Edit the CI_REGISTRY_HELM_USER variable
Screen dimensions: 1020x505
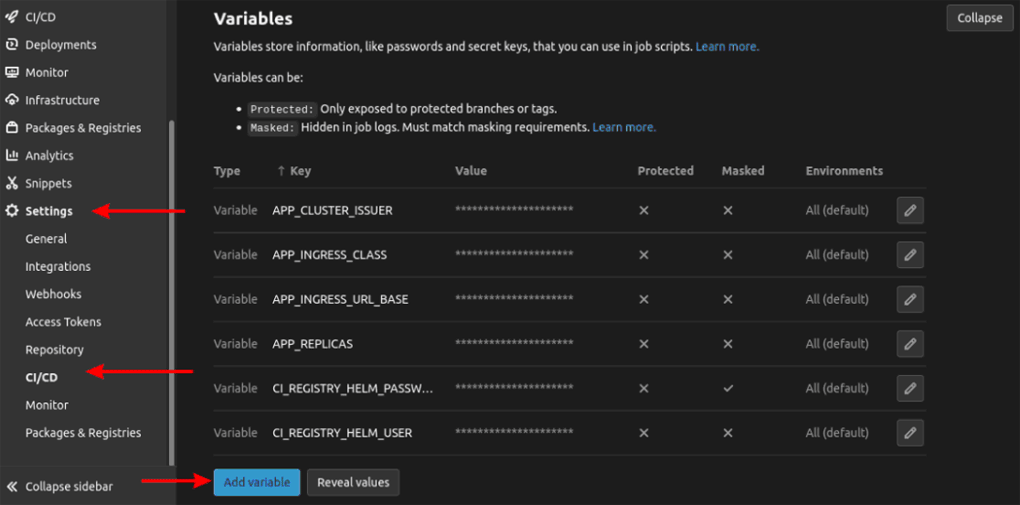(x=909, y=433)
